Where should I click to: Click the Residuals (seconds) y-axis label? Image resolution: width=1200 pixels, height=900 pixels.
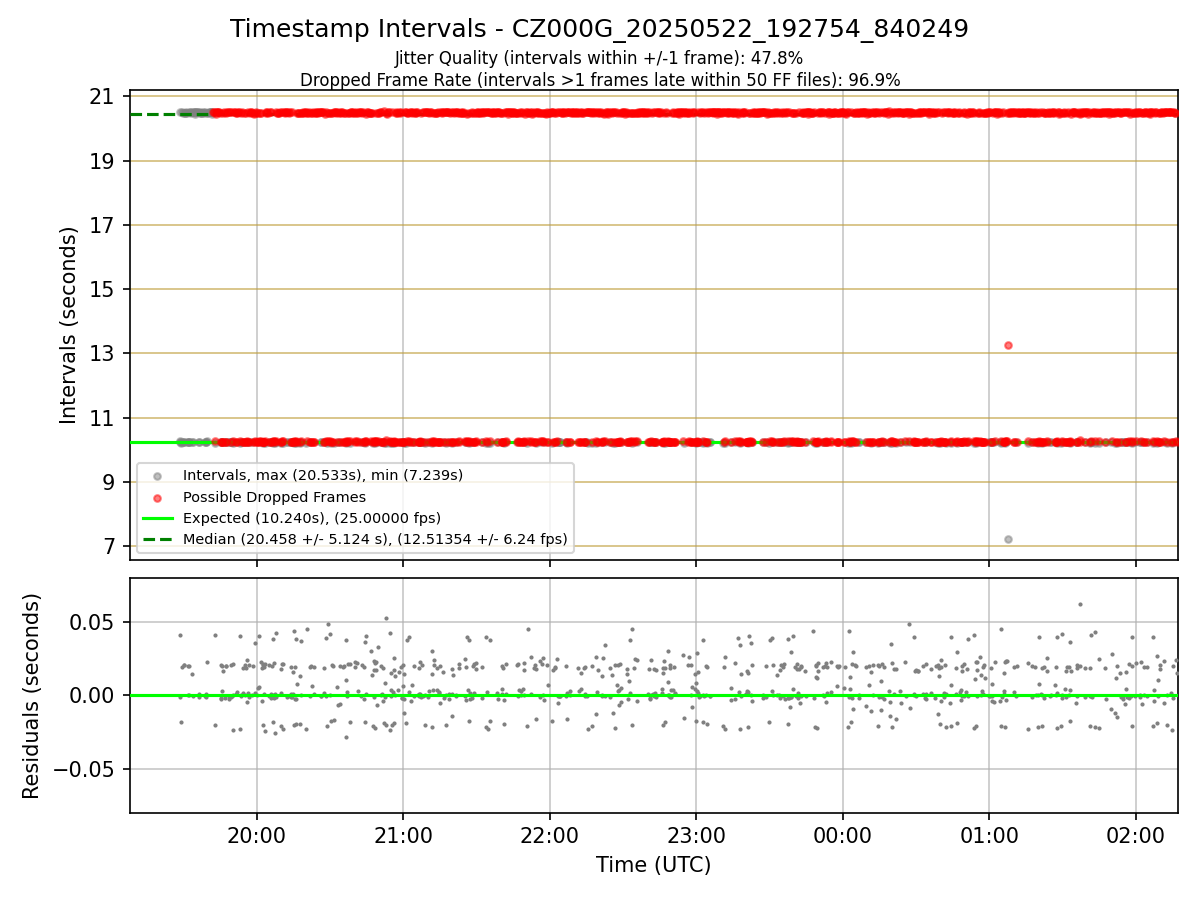(x=32, y=696)
